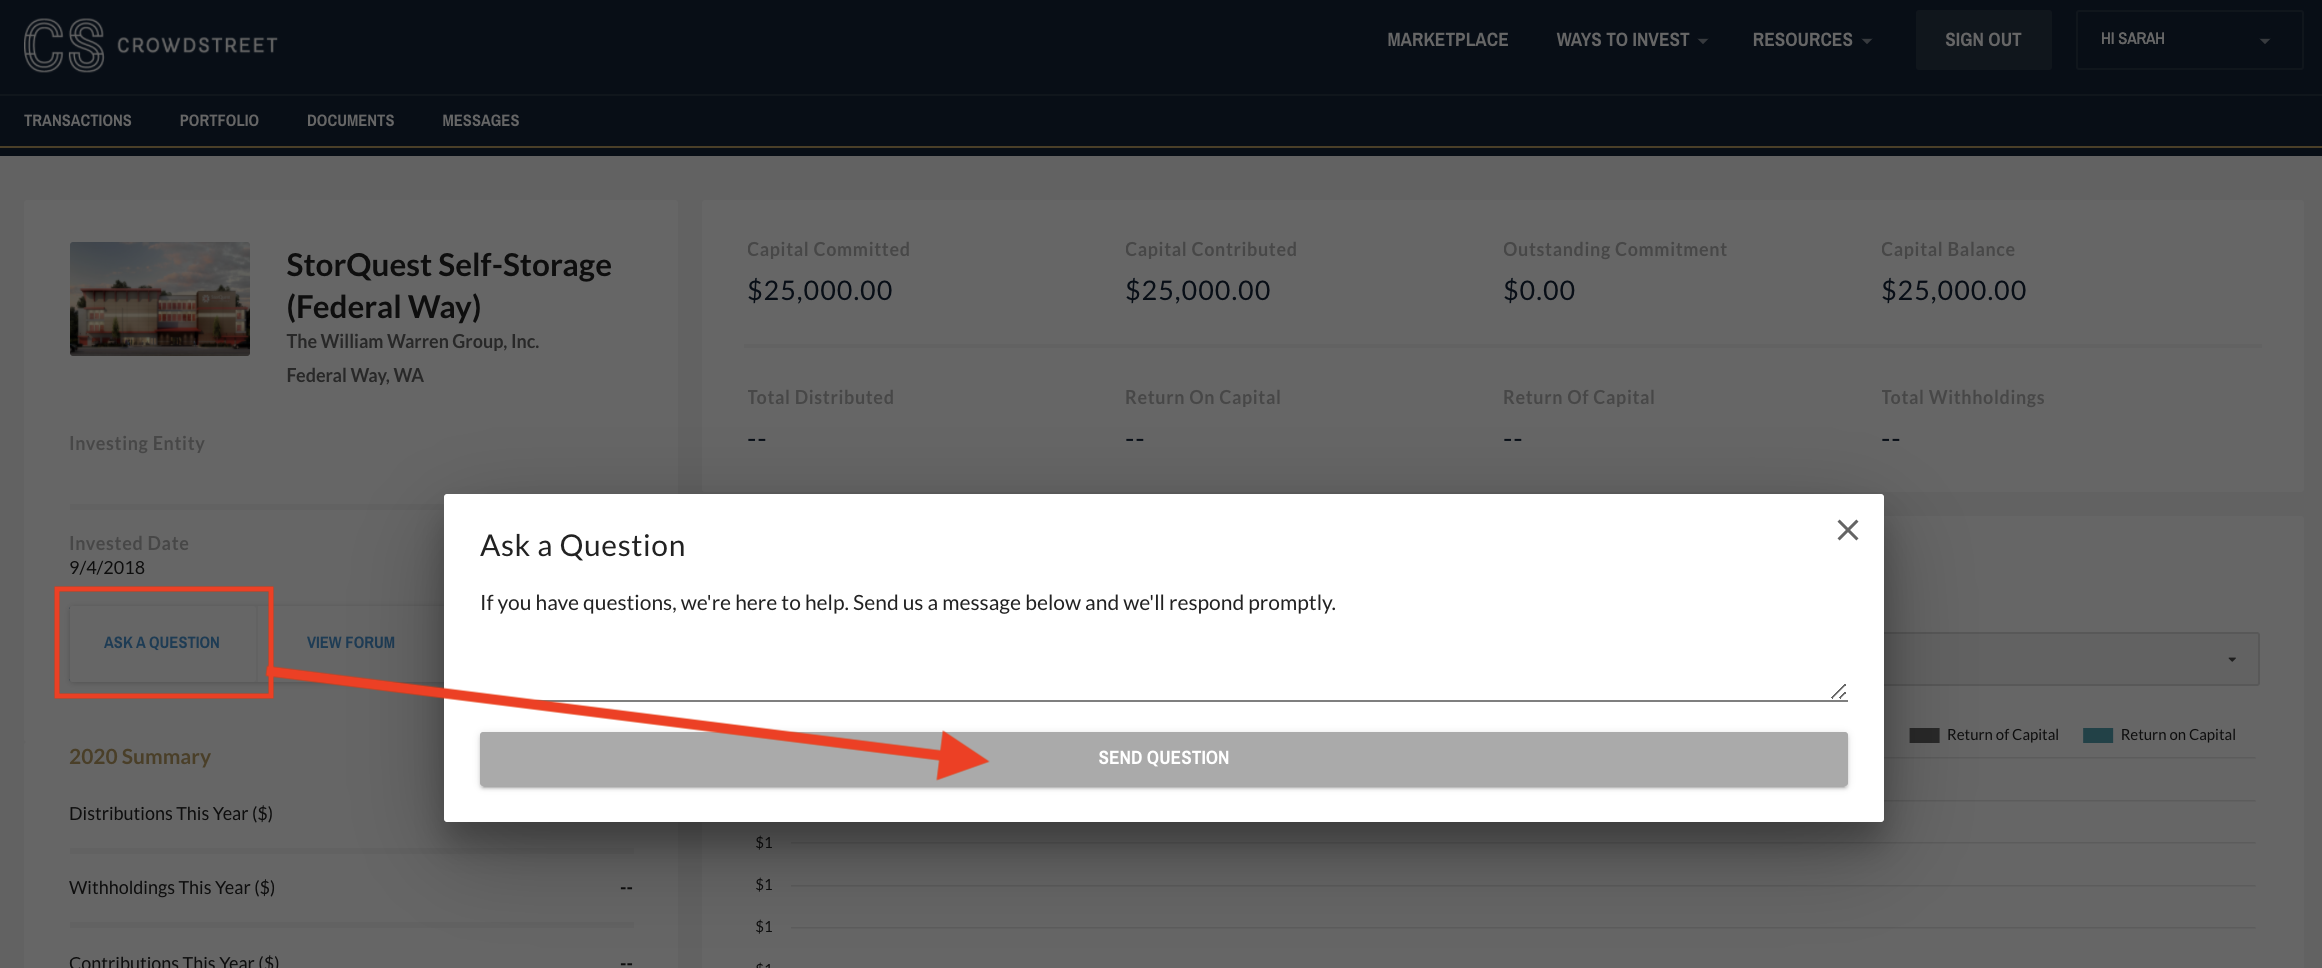Open the View Forum link
The width and height of the screenshot is (2322, 968).
tap(351, 642)
